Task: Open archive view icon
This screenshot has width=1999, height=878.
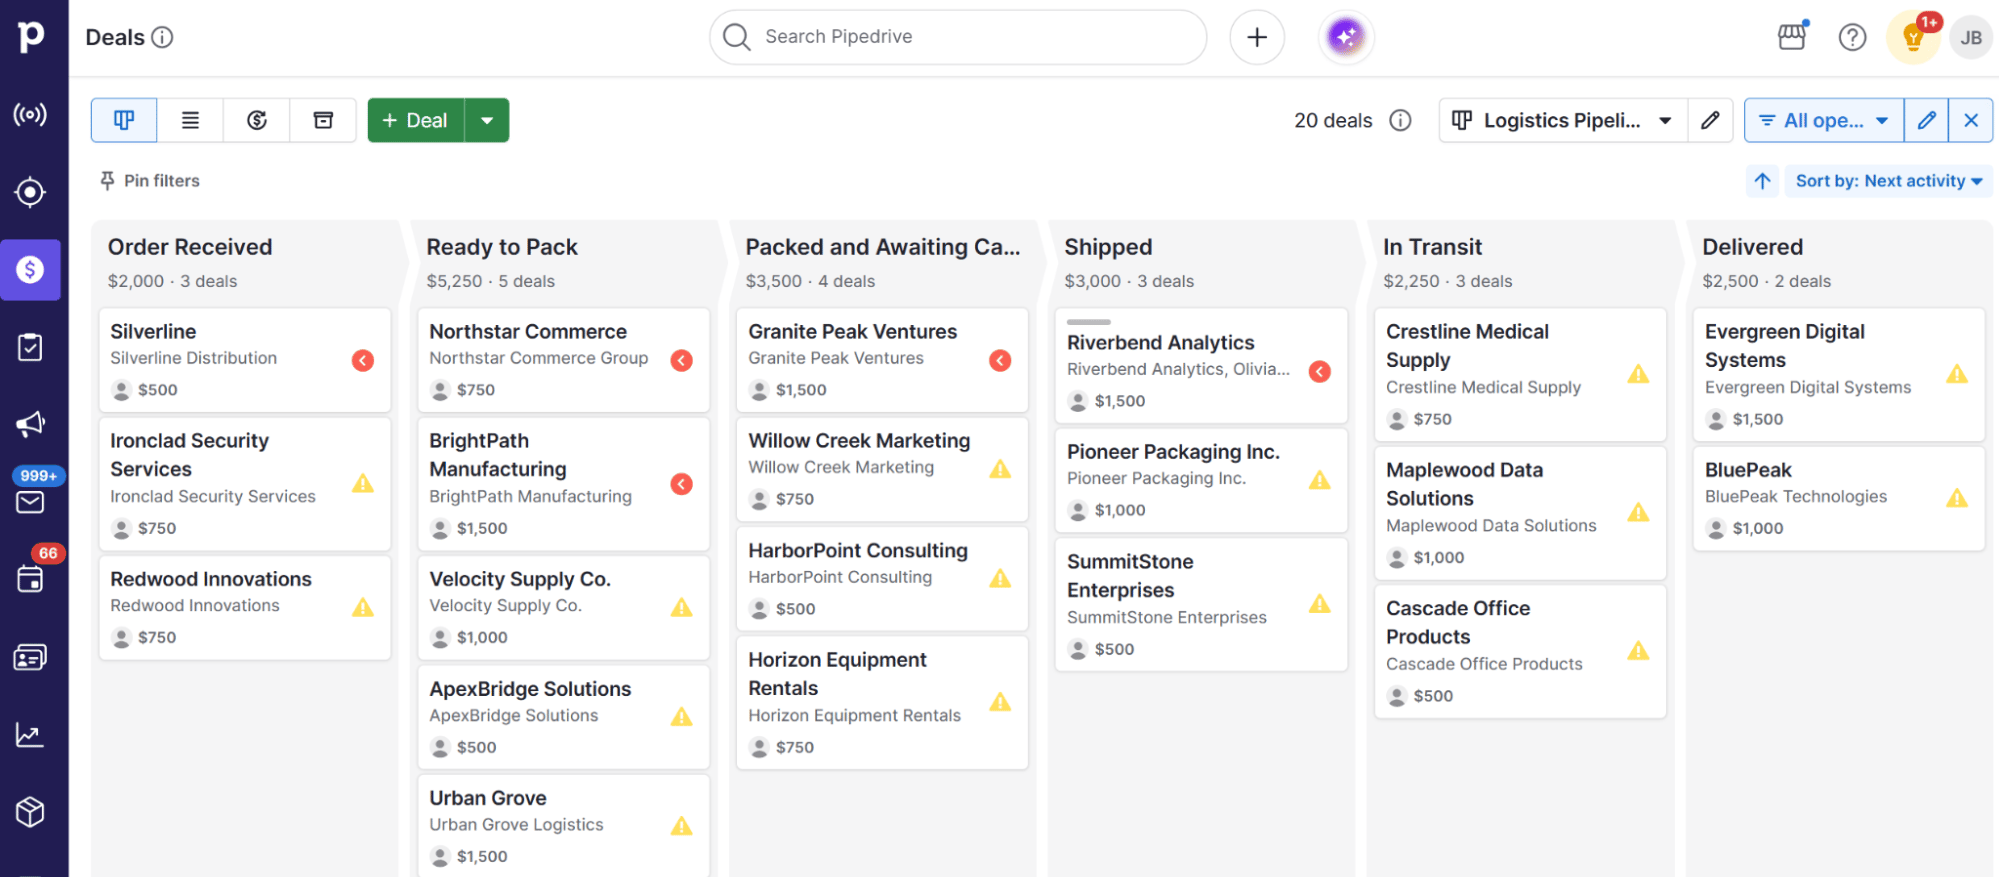Action: 323,120
